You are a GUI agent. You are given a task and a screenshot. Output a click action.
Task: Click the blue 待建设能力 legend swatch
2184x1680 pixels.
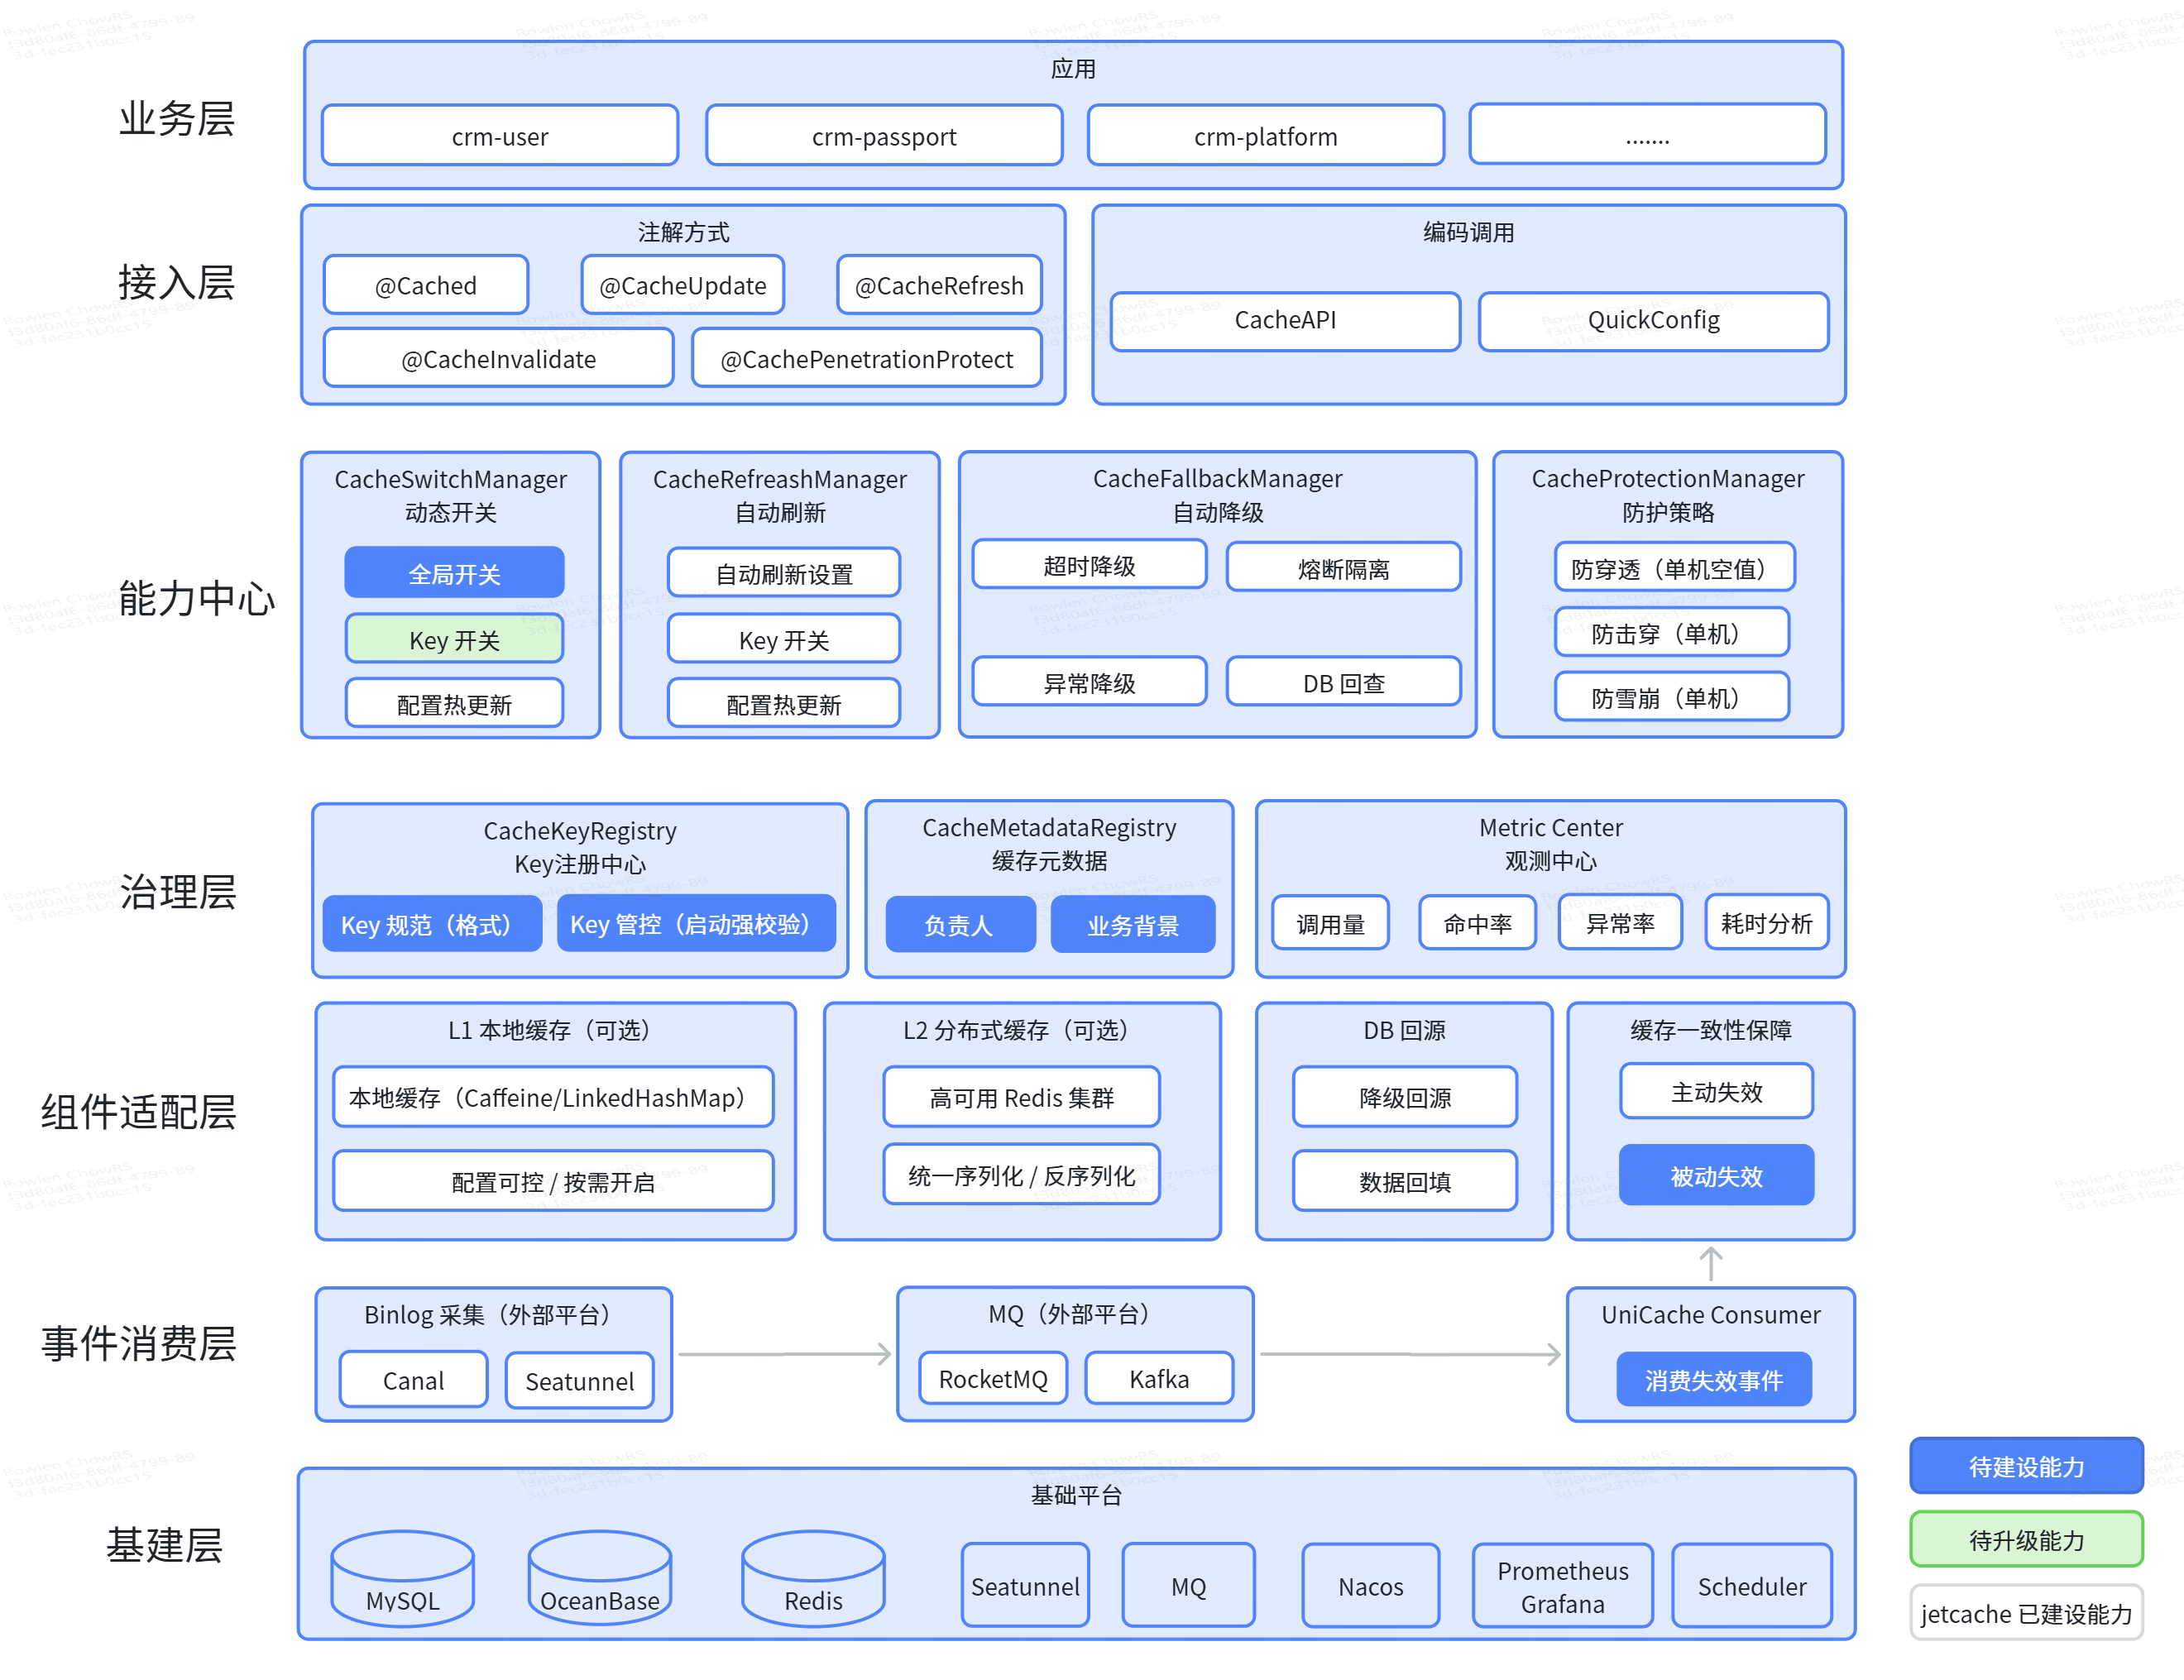(2026, 1465)
